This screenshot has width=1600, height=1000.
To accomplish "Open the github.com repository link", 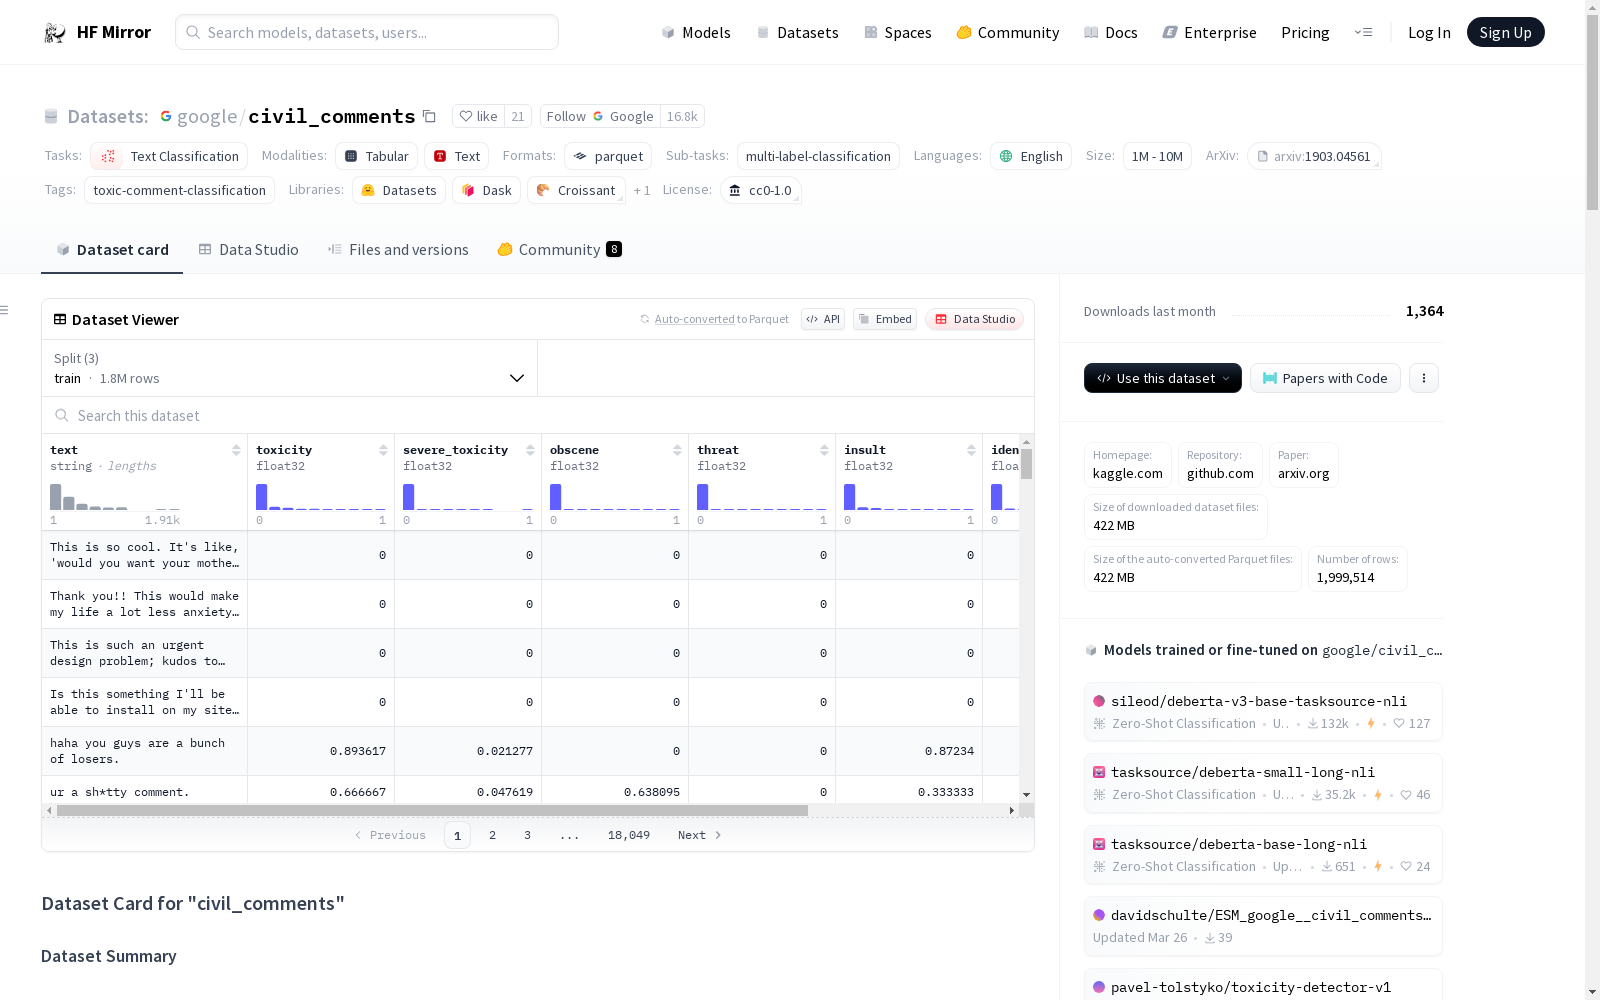I will [1220, 465].
